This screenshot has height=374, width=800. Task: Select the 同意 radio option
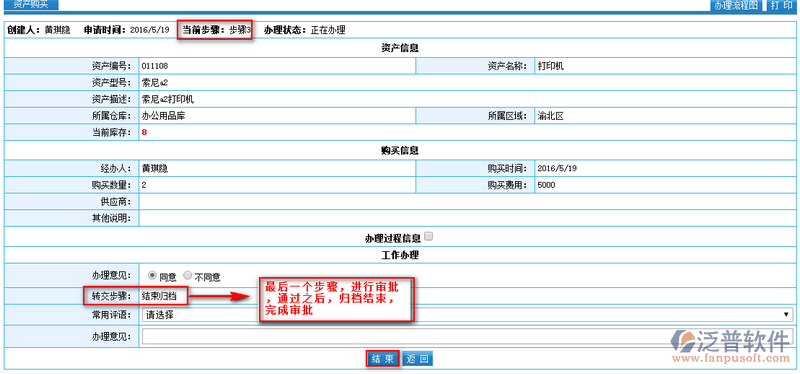(x=152, y=276)
